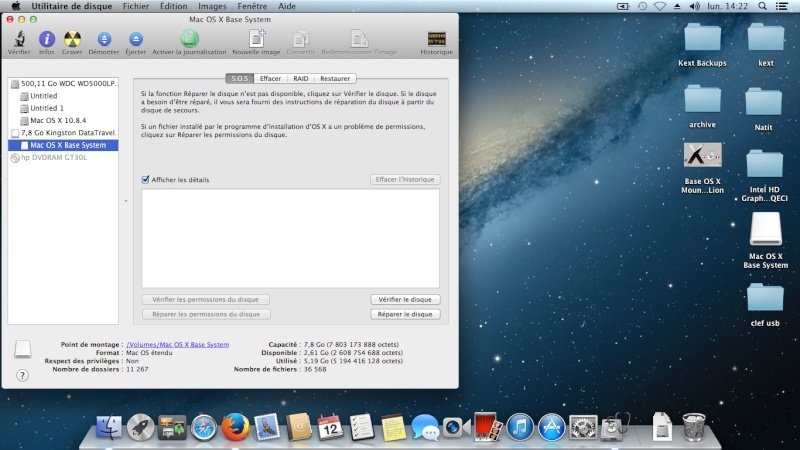Open App Store icon in dock
Screen dimensions: 800x450
pos(552,428)
